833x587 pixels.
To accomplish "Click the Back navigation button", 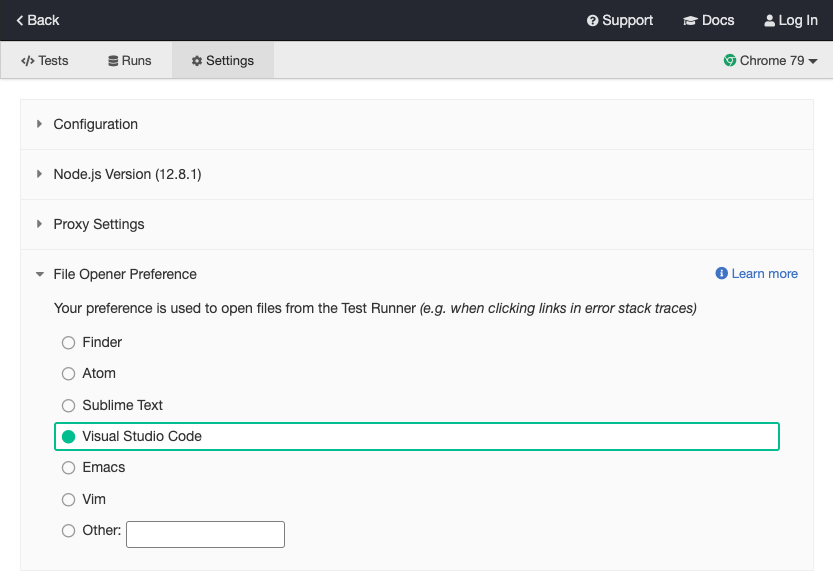I will coord(36,20).
